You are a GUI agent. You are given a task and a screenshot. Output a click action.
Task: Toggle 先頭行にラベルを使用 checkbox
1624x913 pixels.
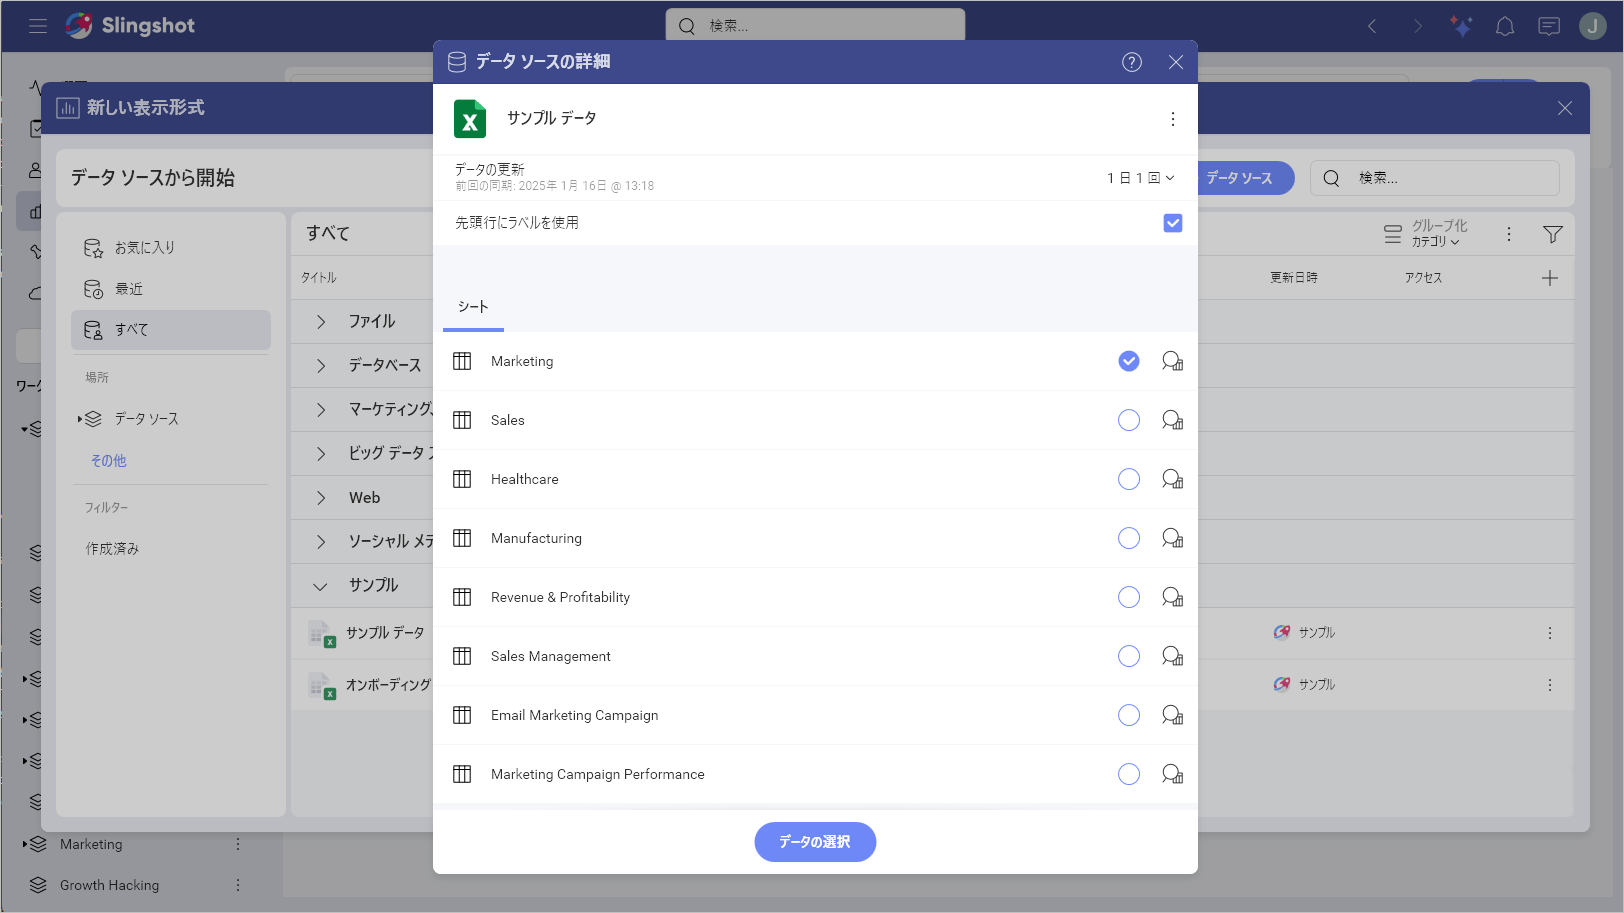point(1173,223)
